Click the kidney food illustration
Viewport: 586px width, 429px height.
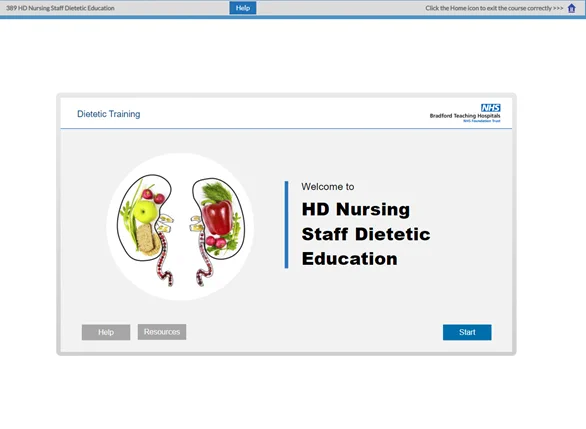(x=181, y=226)
